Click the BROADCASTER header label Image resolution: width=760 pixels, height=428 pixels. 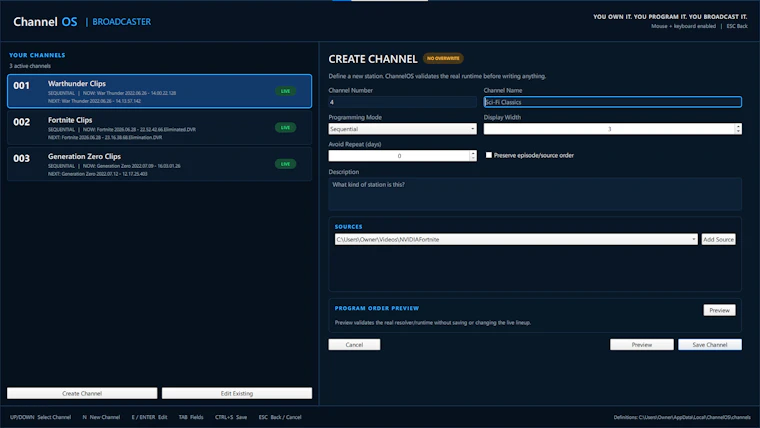pos(122,22)
